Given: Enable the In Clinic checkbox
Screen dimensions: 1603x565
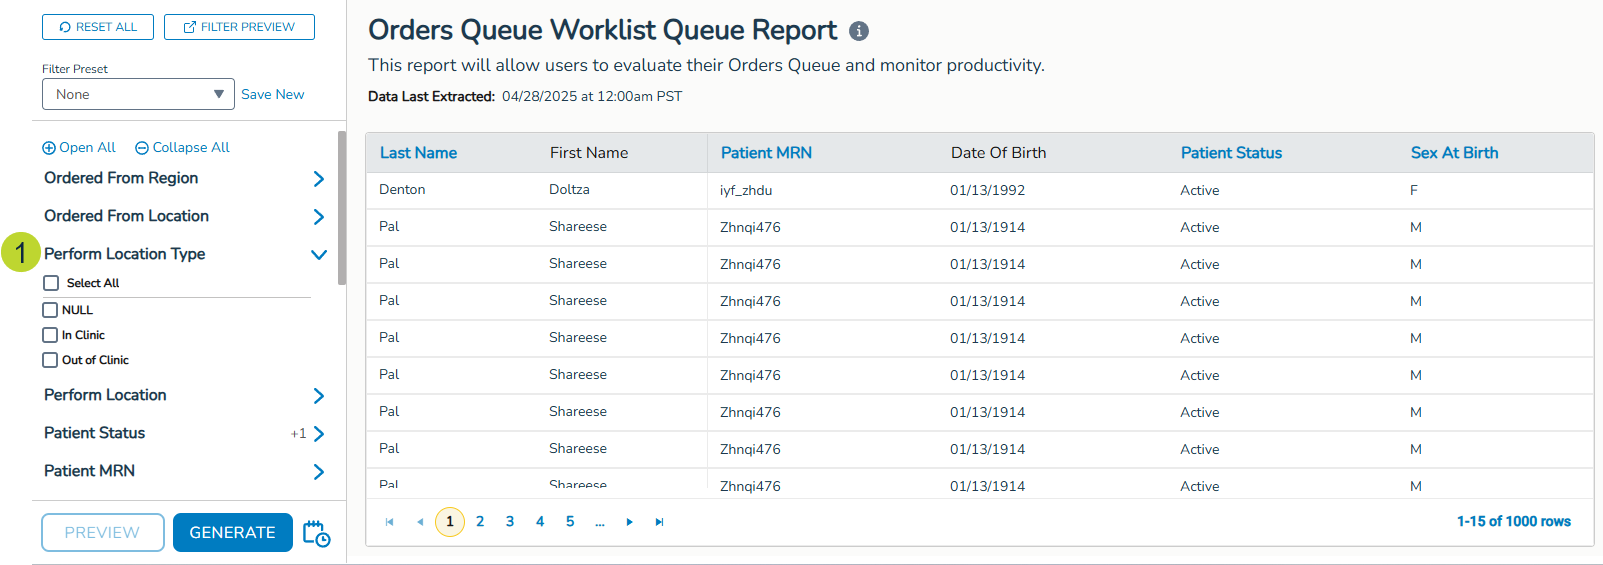Looking at the screenshot, I should tap(50, 335).
